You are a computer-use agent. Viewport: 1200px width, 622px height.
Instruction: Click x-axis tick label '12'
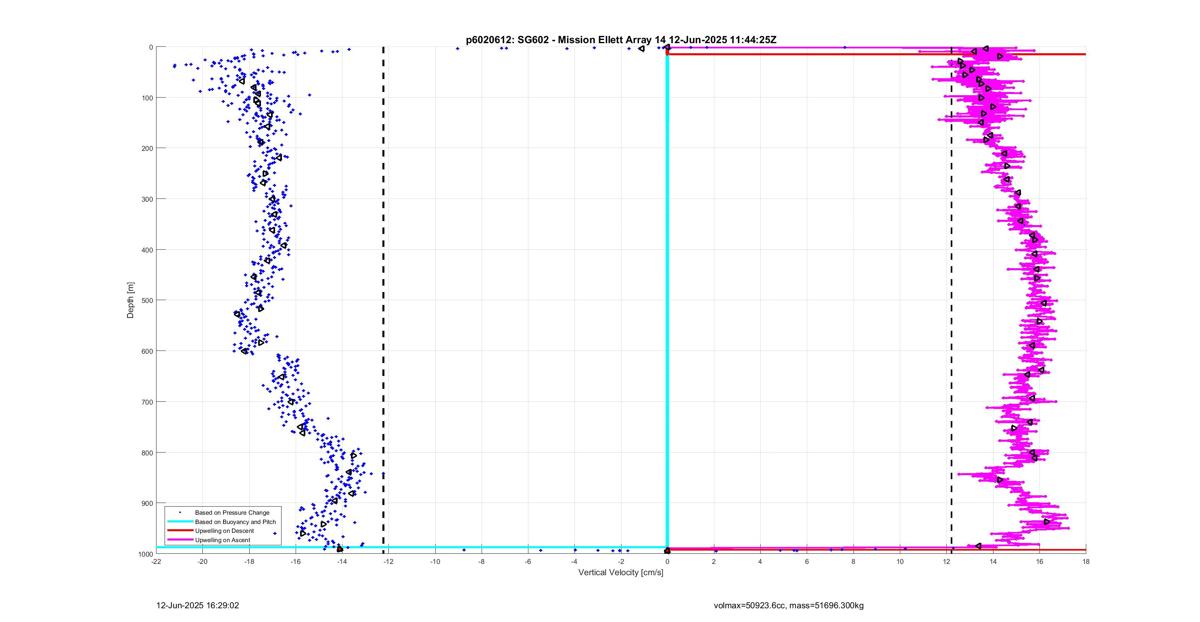tap(946, 562)
